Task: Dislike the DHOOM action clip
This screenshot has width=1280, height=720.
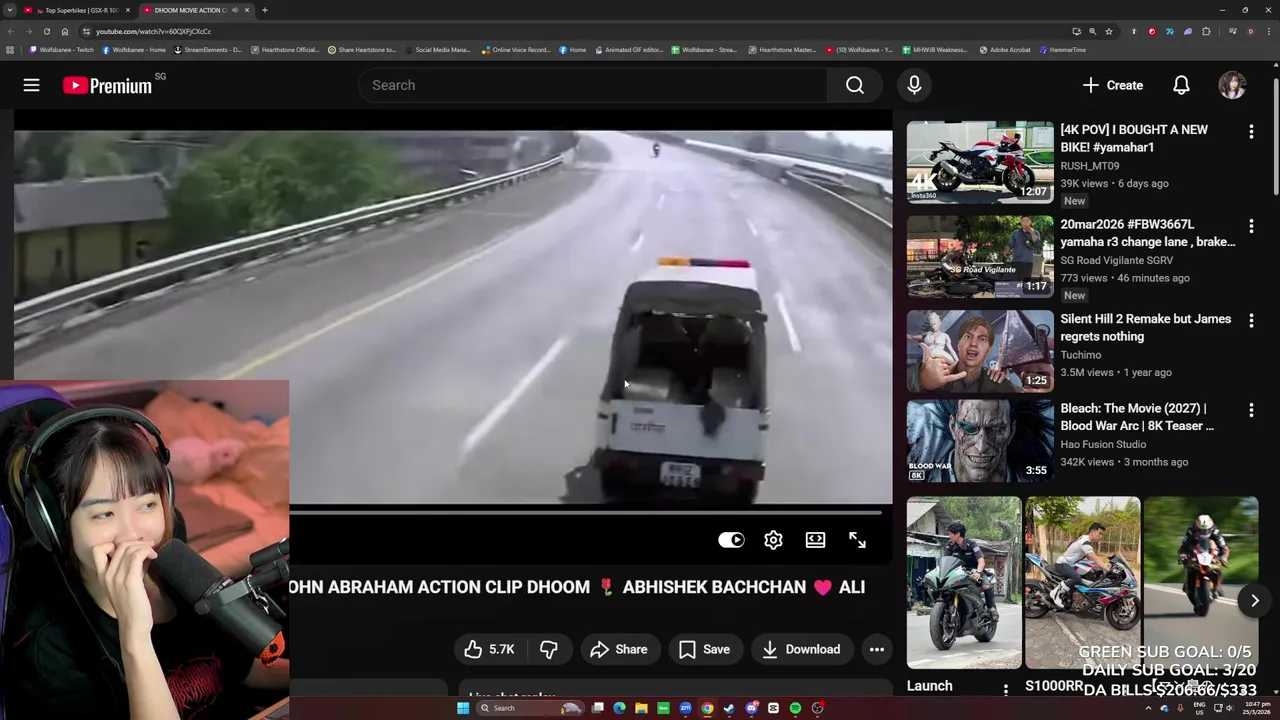Action: [548, 649]
